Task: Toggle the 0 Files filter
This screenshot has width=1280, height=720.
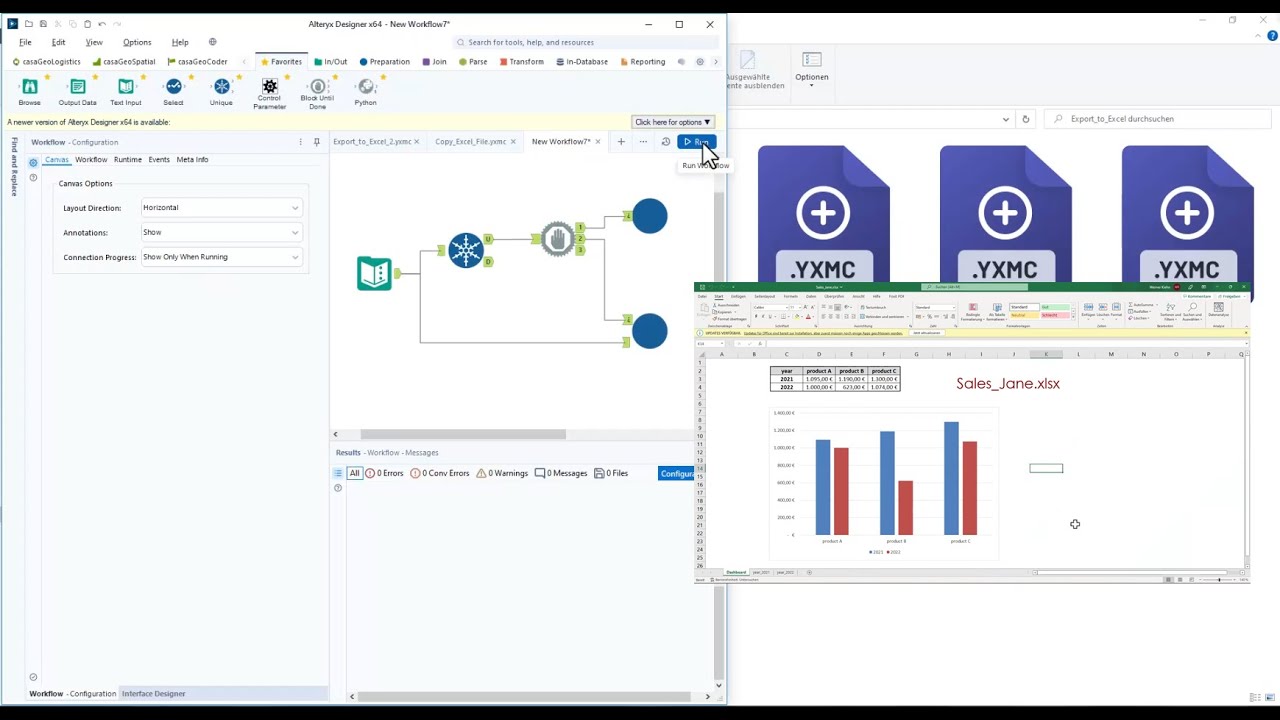Action: [x=611, y=473]
